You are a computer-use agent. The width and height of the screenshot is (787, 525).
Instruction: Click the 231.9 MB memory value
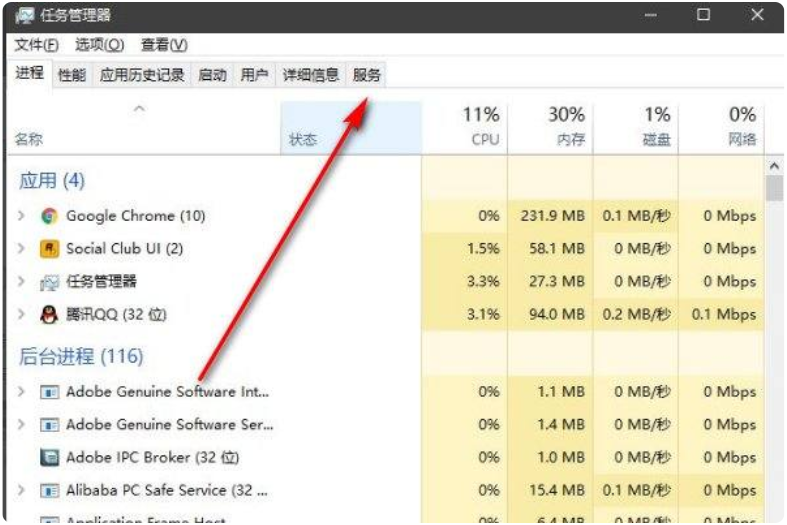[553, 216]
